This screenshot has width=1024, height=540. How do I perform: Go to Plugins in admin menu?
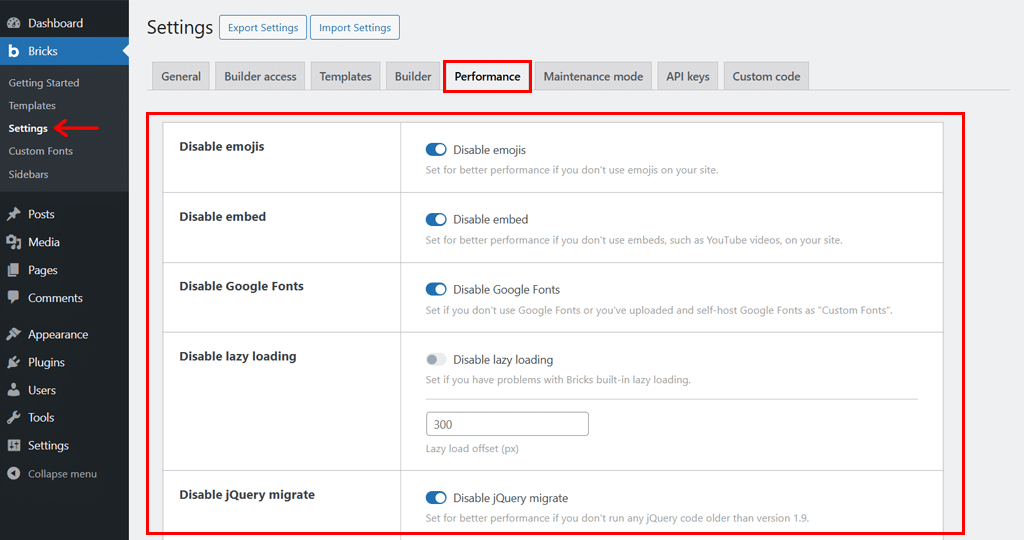[64, 362]
